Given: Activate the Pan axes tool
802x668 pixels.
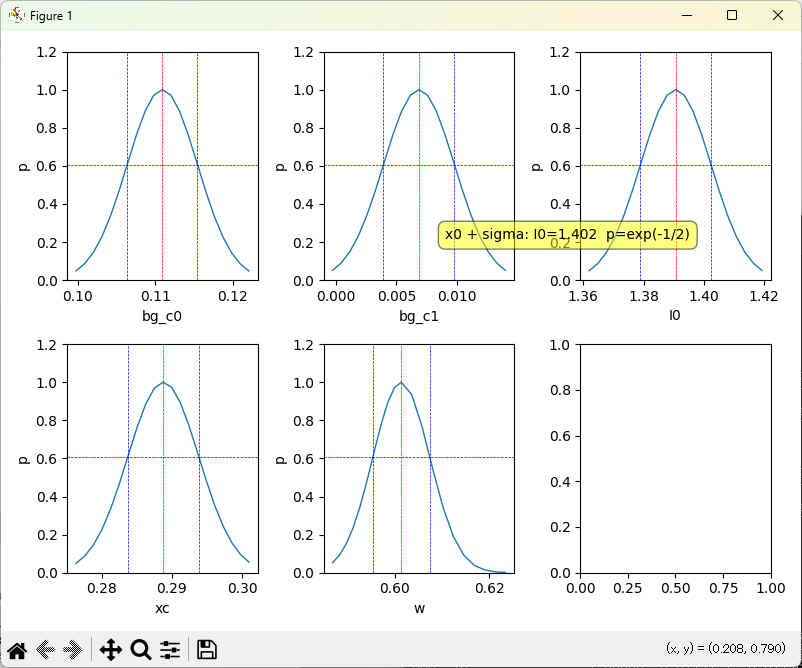Looking at the screenshot, I should point(110,650).
